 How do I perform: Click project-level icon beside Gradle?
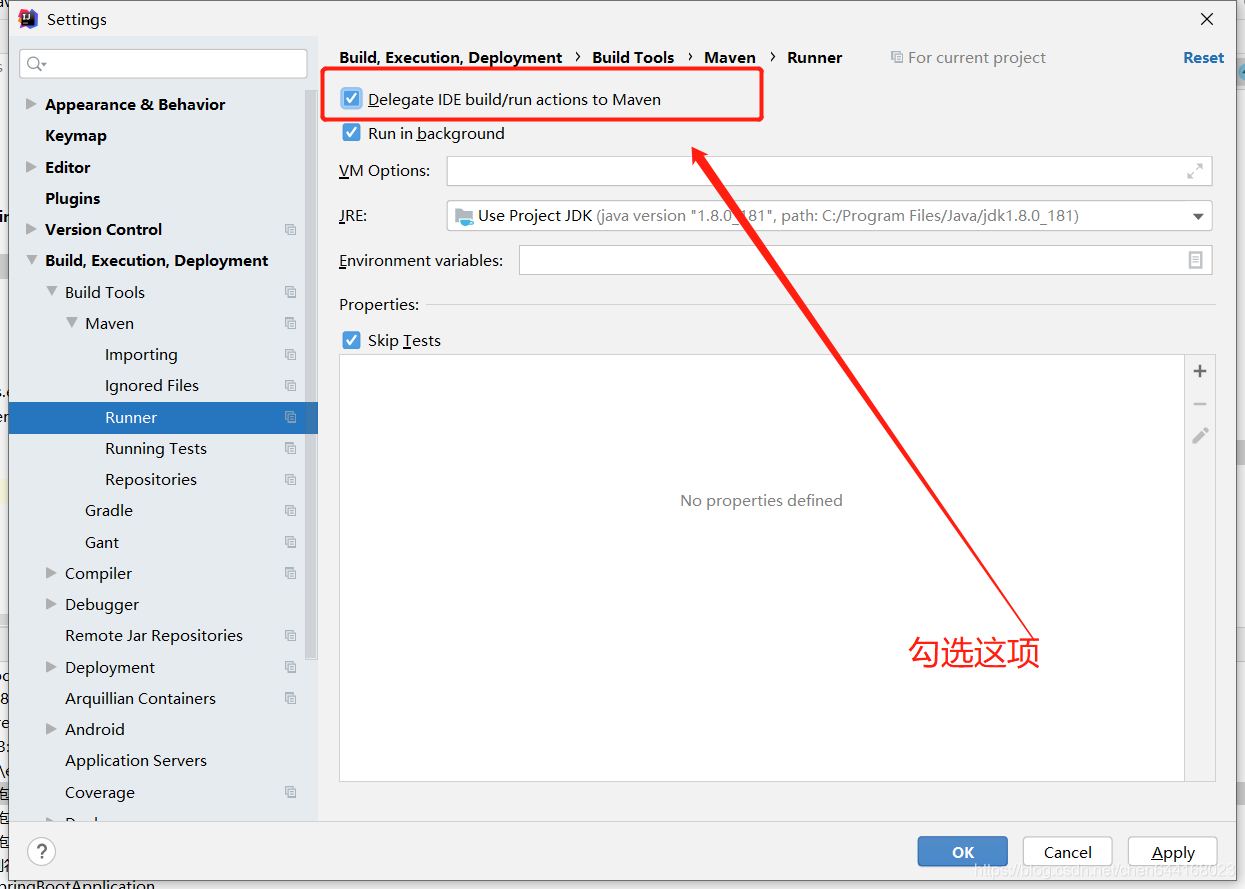pyautogui.click(x=290, y=510)
